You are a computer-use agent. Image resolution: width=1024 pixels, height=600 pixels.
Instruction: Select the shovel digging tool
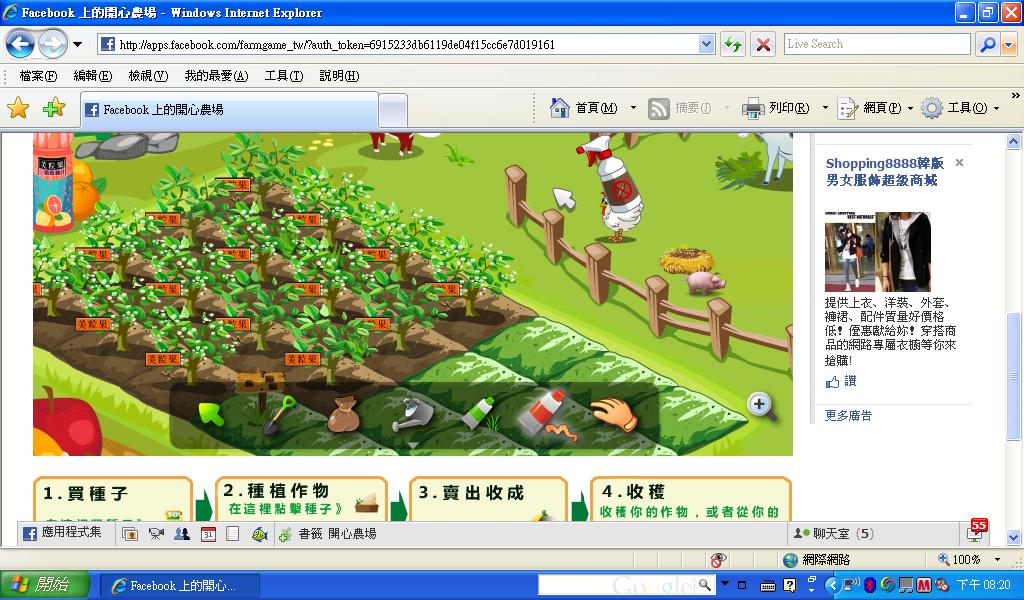point(277,415)
